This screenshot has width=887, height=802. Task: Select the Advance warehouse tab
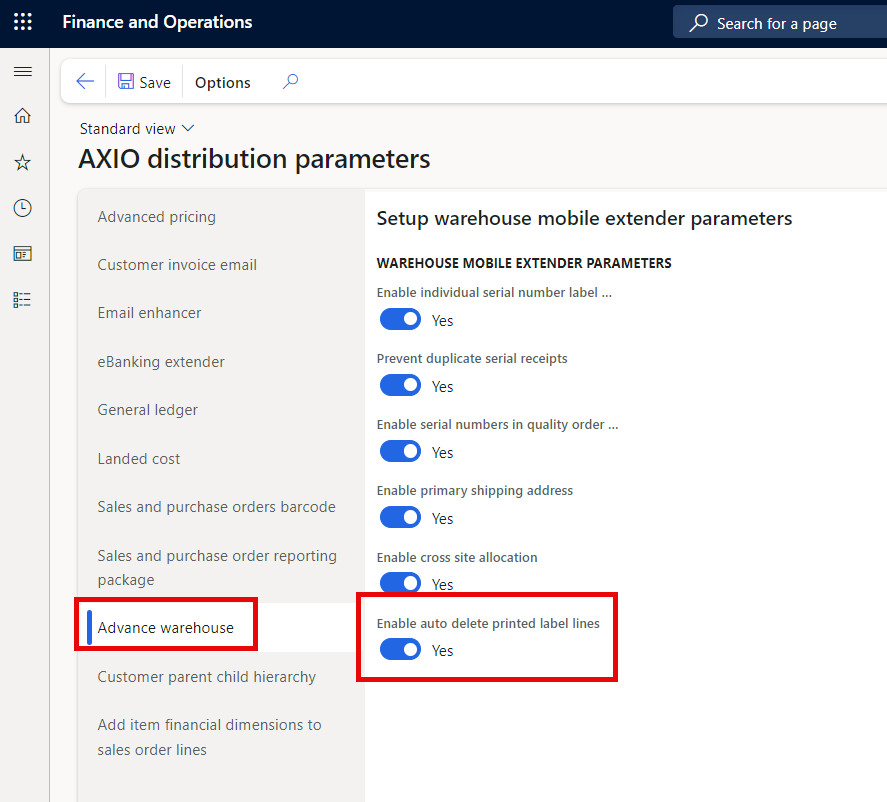166,628
